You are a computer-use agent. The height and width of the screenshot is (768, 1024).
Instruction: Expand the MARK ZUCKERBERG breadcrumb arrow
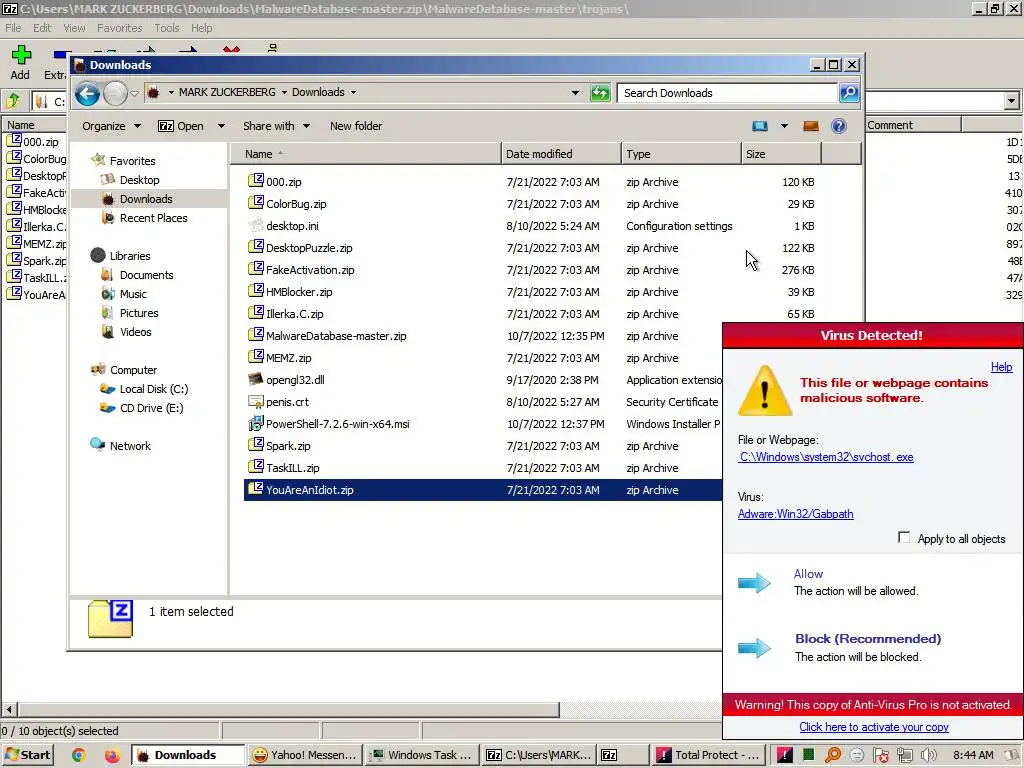point(284,93)
